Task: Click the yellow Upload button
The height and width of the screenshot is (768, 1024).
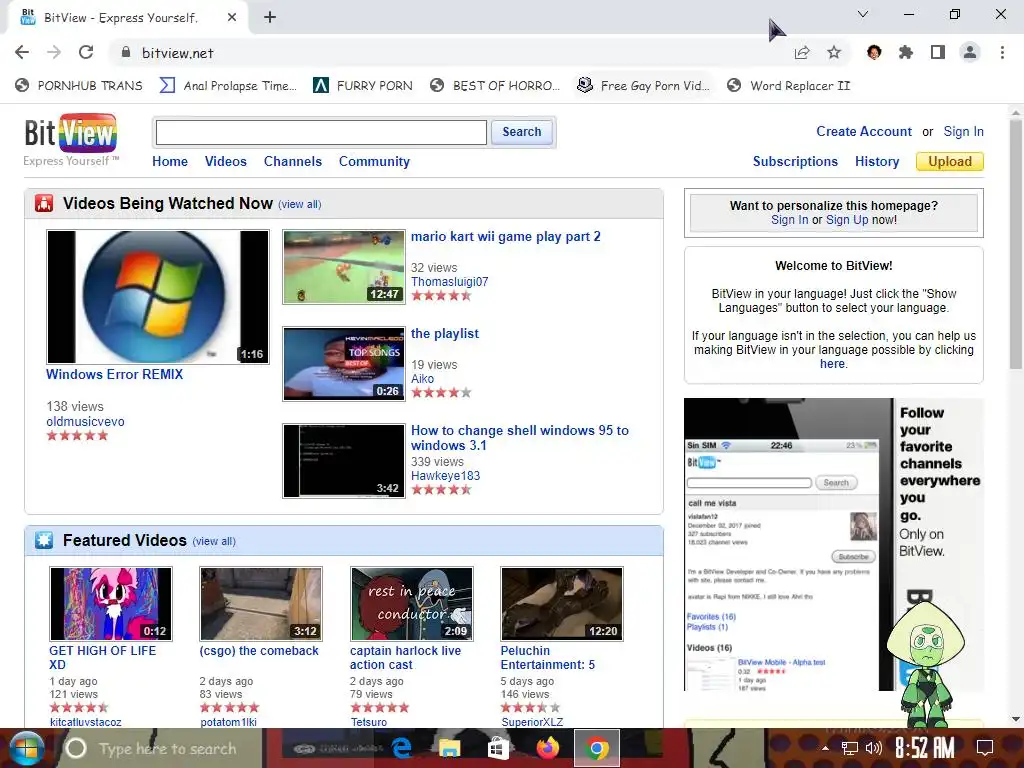Action: tap(950, 161)
